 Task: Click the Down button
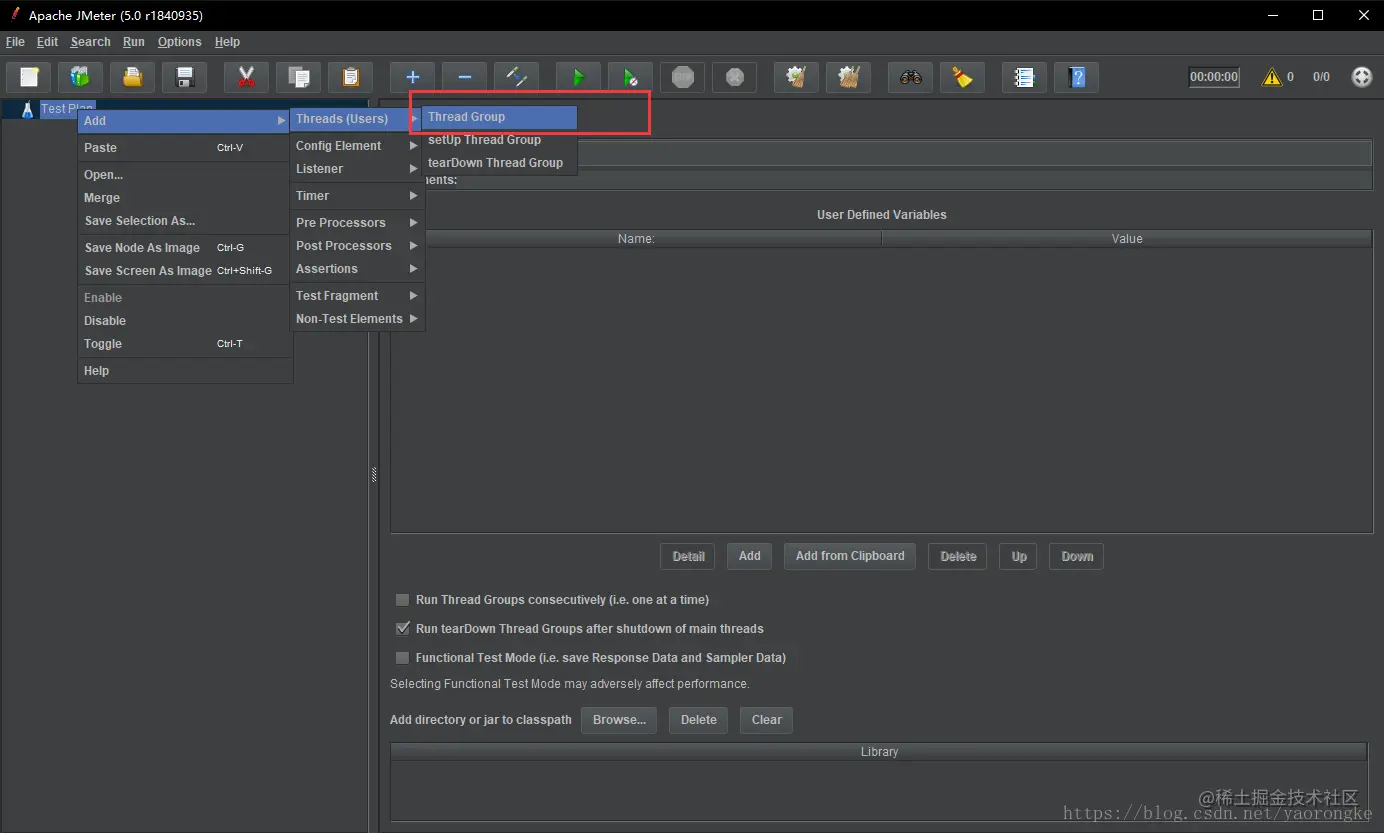pos(1077,556)
